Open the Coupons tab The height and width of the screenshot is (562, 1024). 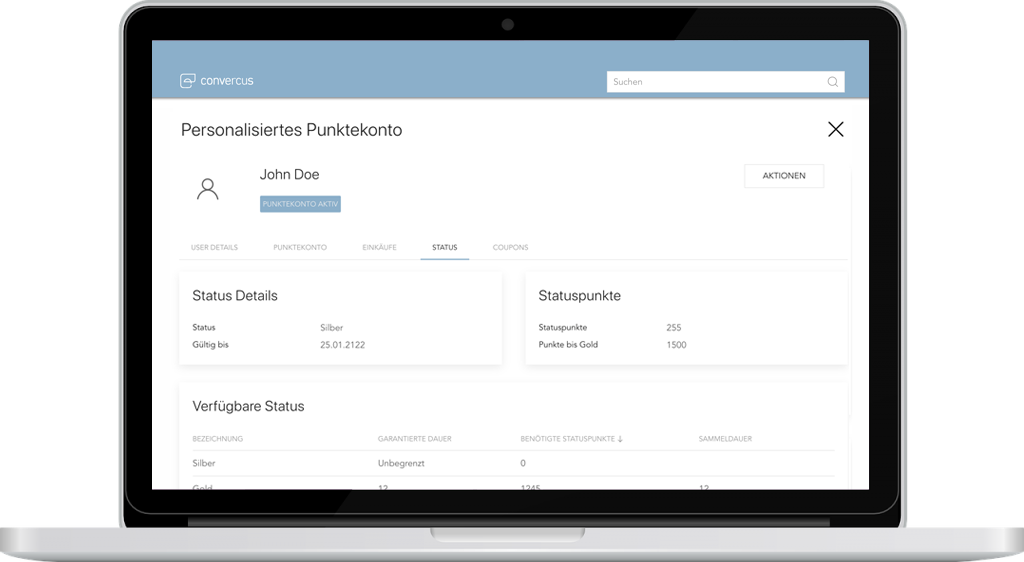click(511, 247)
